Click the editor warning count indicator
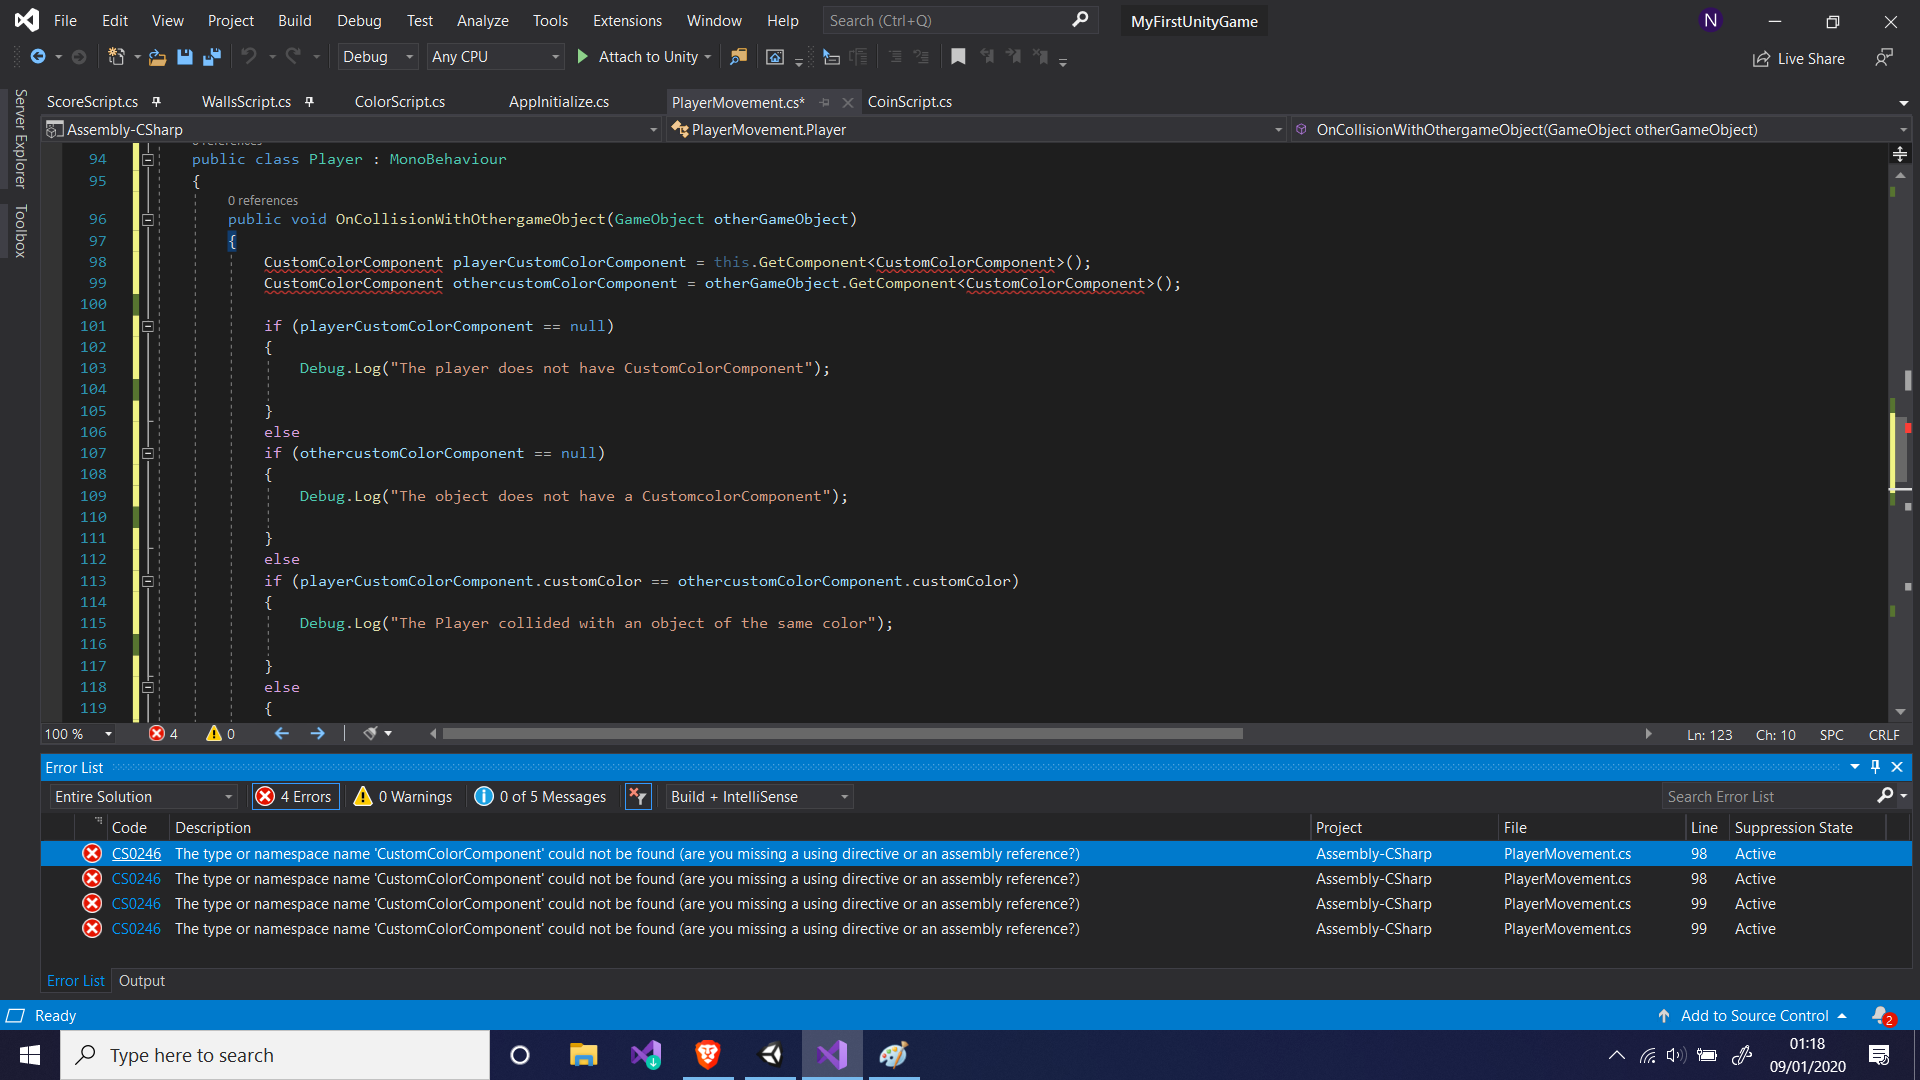The width and height of the screenshot is (1920, 1080). 220,734
